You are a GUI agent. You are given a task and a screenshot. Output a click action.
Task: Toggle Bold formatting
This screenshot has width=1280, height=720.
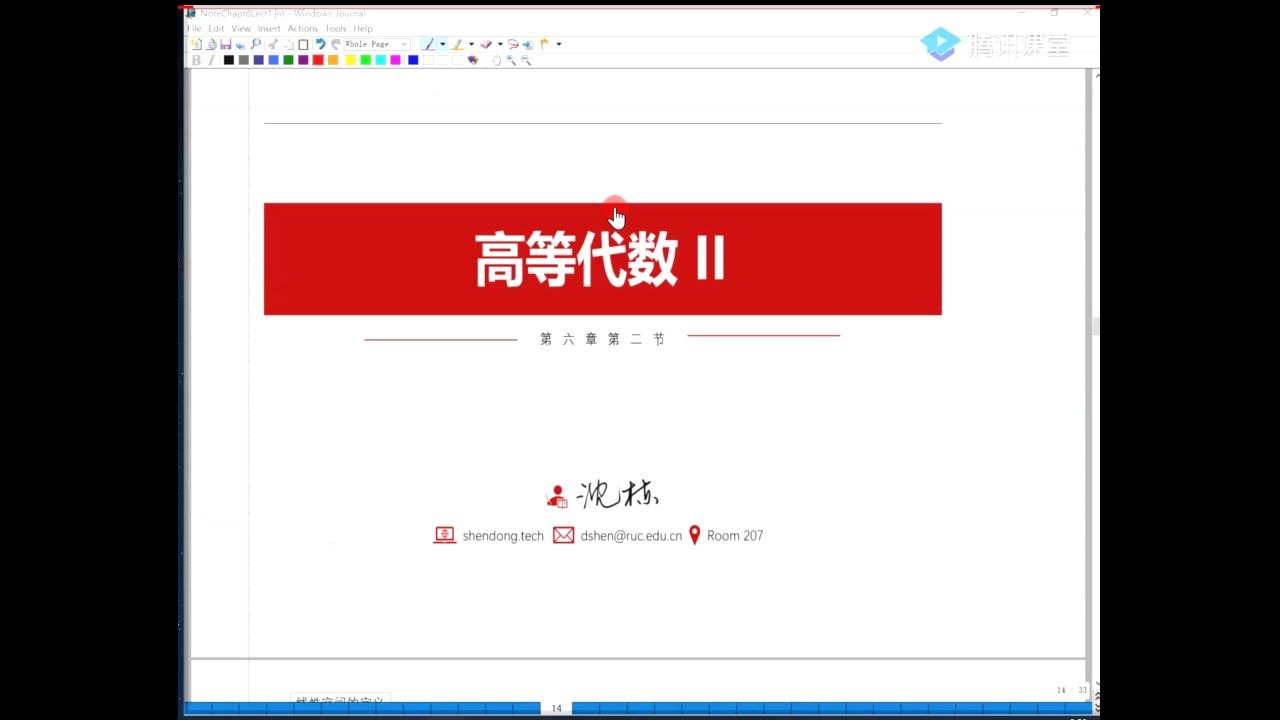coord(196,60)
